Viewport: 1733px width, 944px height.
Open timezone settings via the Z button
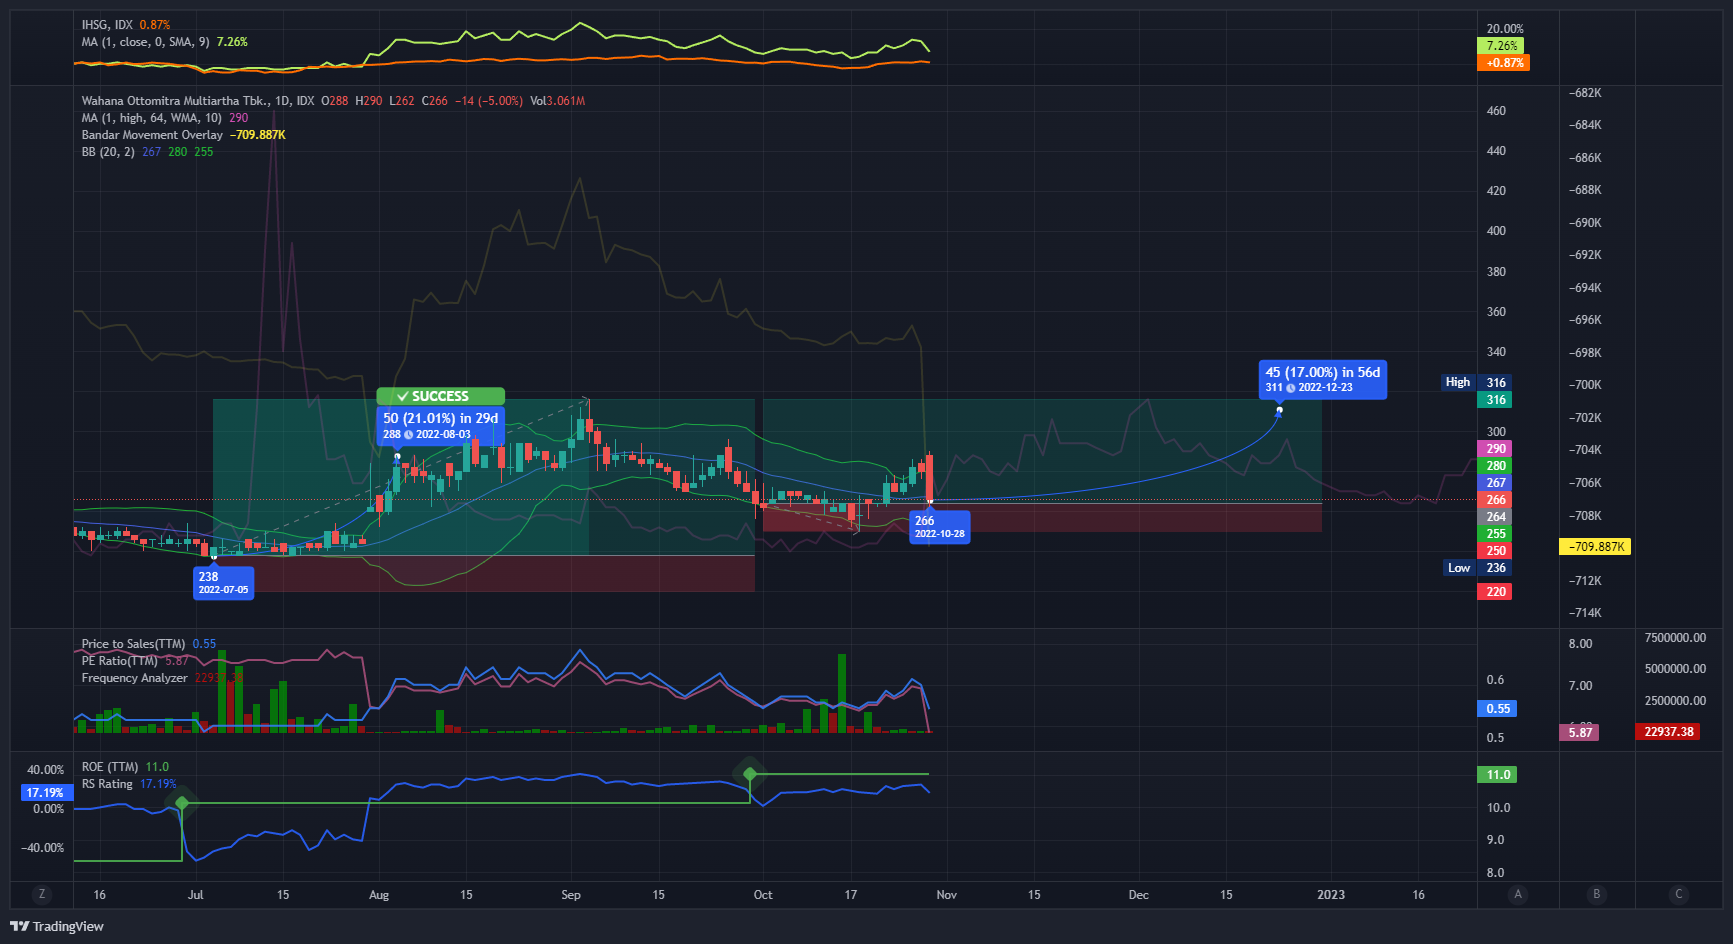(x=41, y=894)
